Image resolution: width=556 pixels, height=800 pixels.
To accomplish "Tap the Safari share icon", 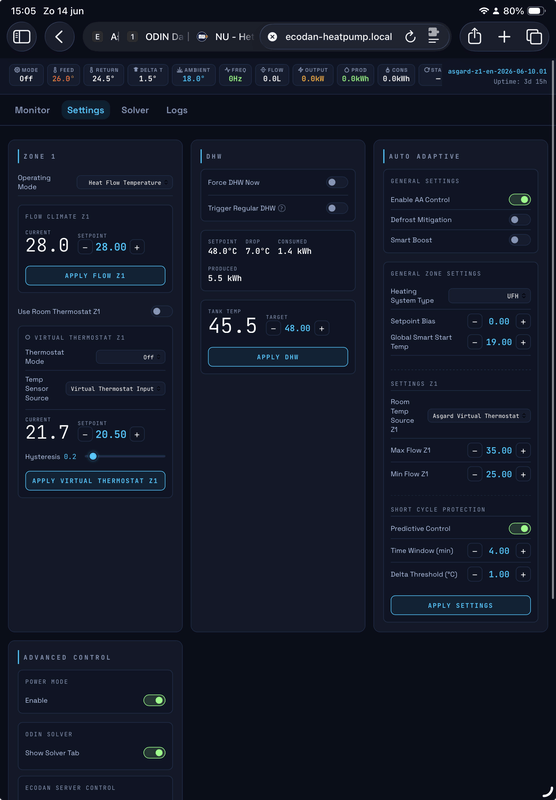I will 474,37.
